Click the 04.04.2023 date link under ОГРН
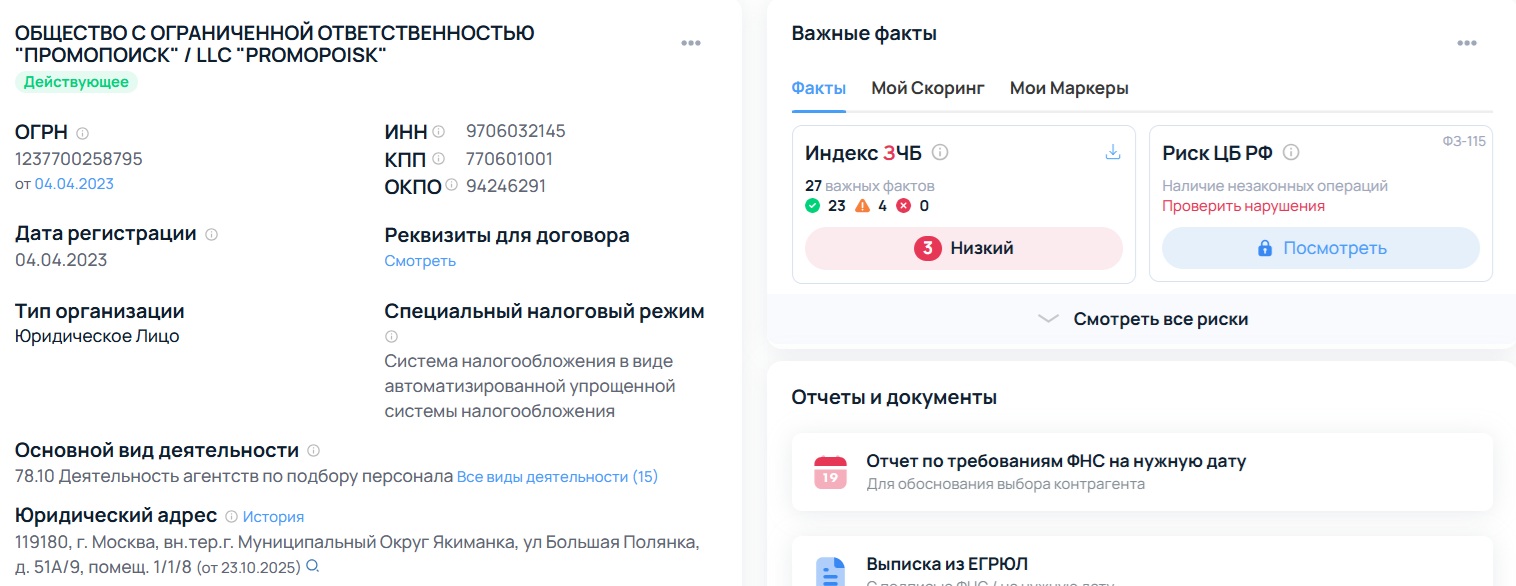1516x586 pixels. click(74, 184)
